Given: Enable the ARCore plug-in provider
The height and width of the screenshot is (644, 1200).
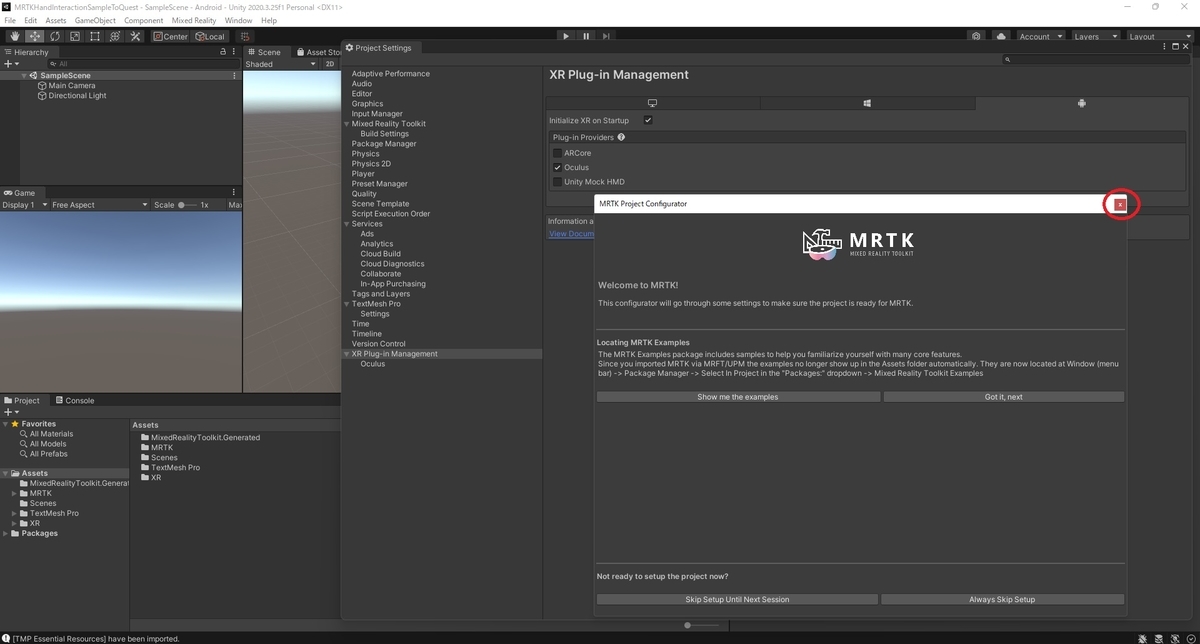Looking at the screenshot, I should (557, 153).
